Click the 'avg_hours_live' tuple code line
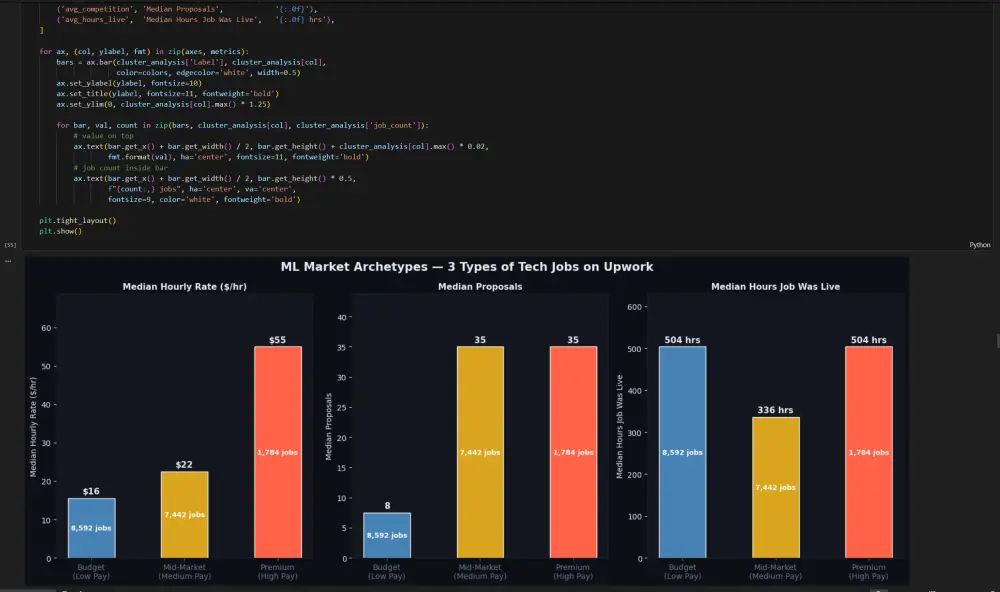The image size is (1000, 592). tap(195, 20)
